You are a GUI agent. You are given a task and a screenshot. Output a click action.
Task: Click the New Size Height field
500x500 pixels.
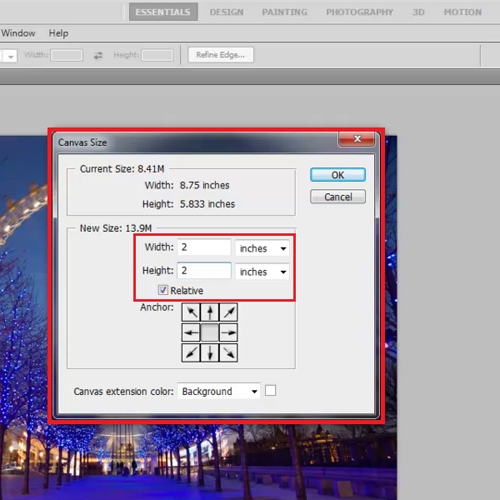(204, 271)
